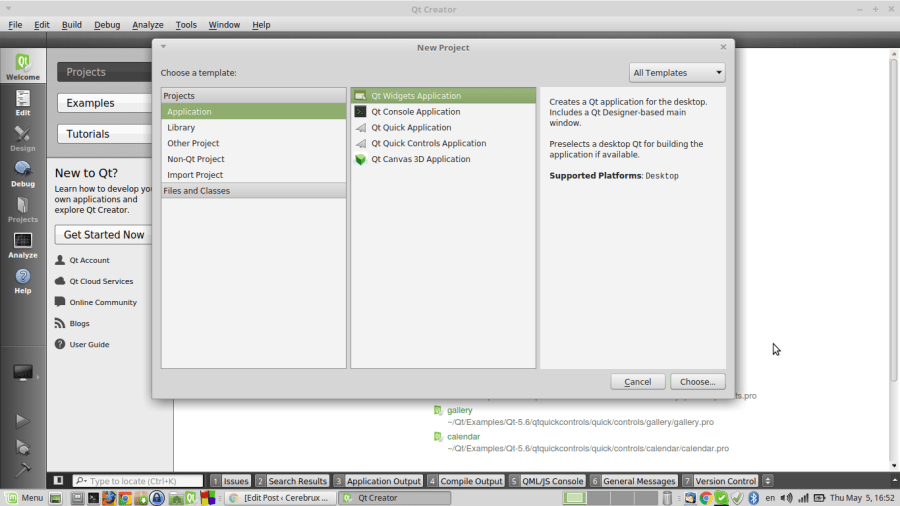900x506 pixels.
Task: Open the File menu
Action: [15, 25]
